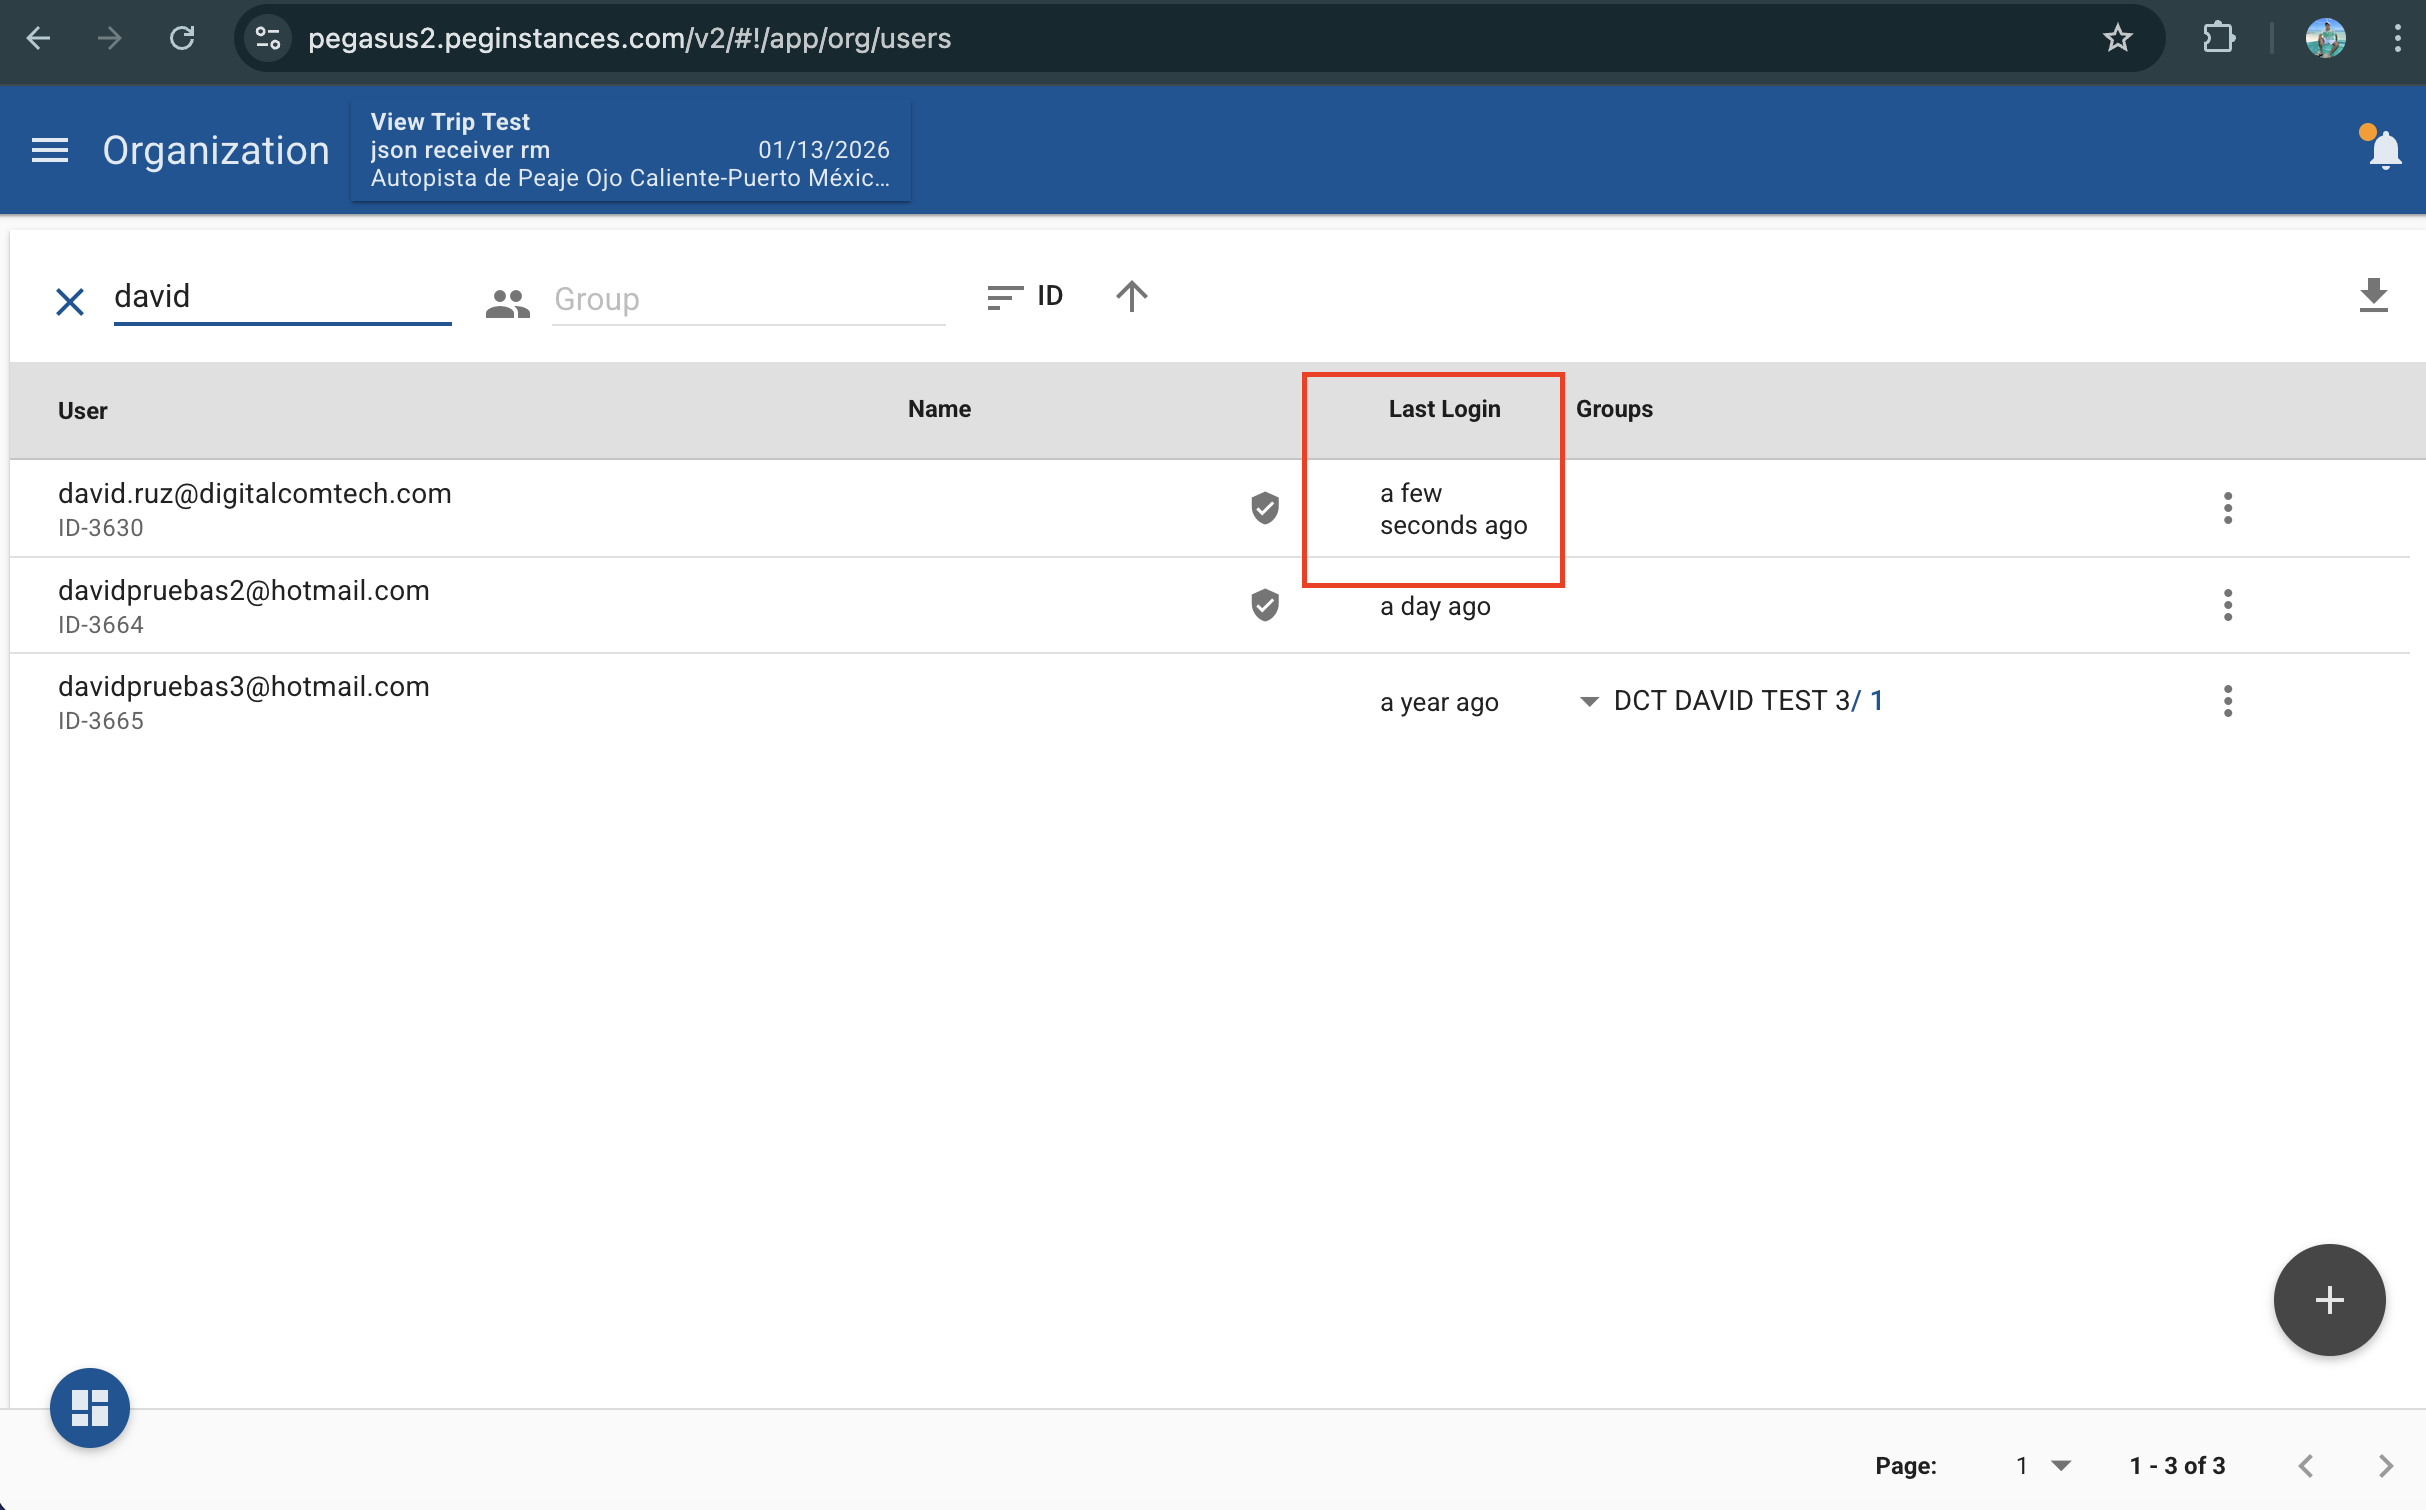
Task: Click the shield badge for davidpruebas2 user
Action: pos(1265,605)
